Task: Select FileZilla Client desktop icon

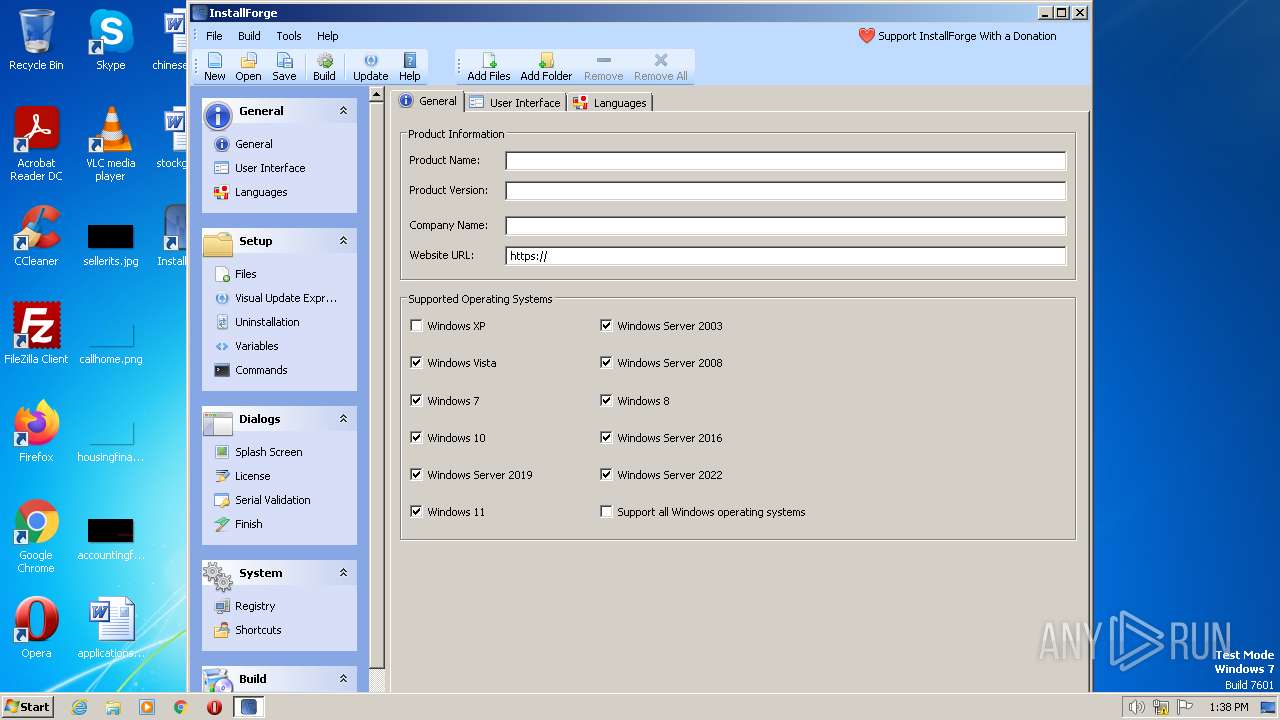Action: [36, 334]
